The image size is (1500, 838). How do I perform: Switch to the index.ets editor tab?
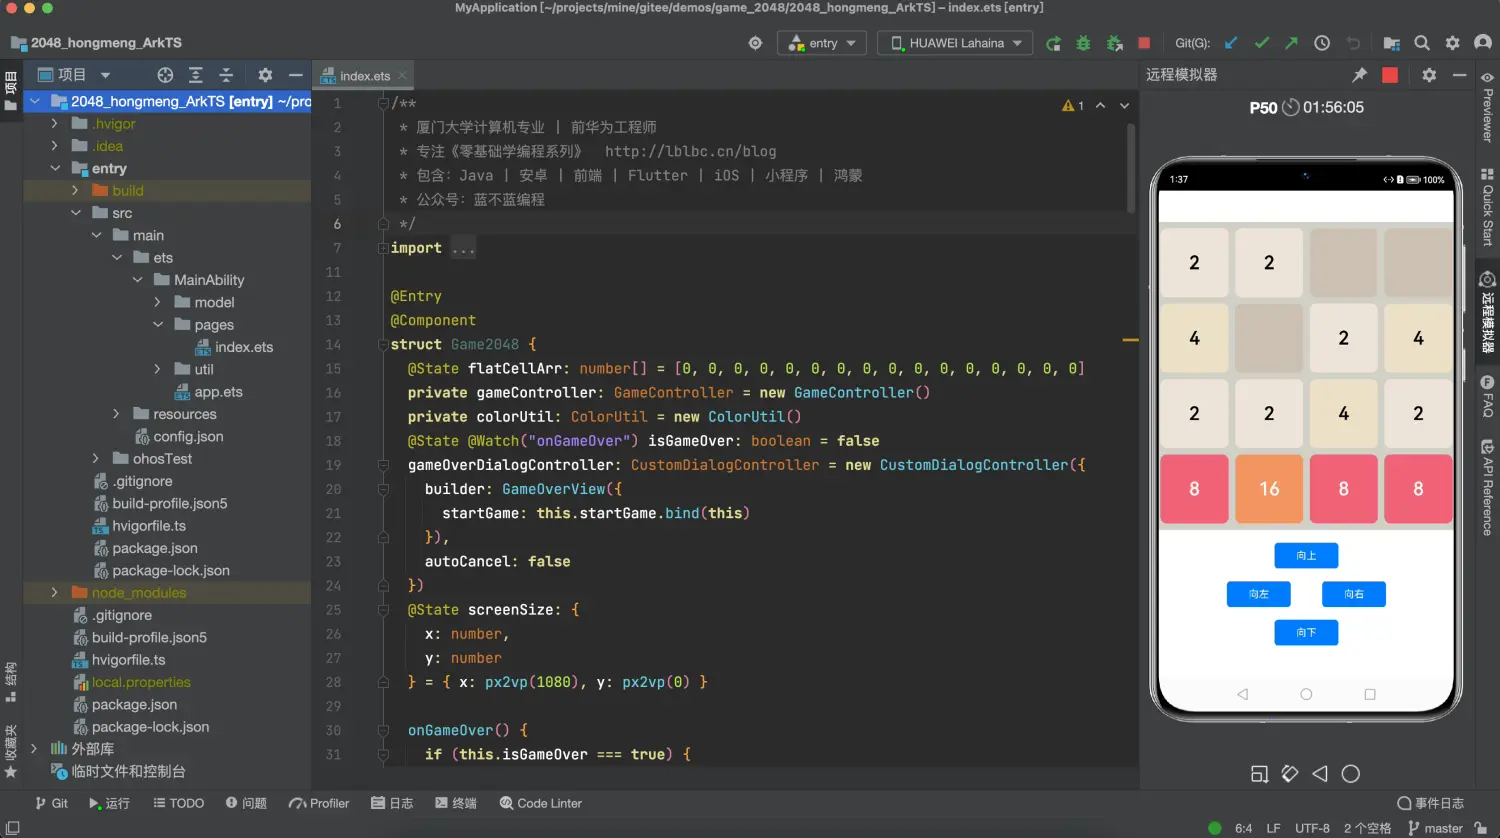364,76
